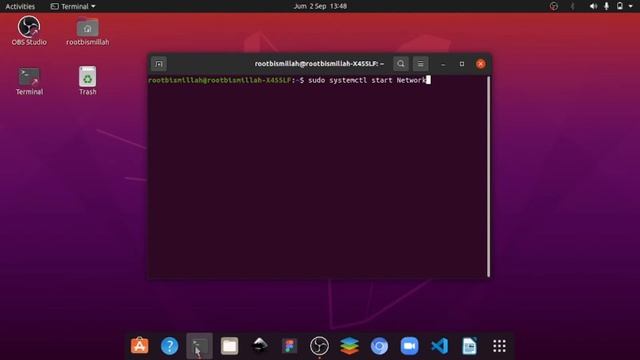Launch the Terminal desktop shortcut

coord(29,81)
